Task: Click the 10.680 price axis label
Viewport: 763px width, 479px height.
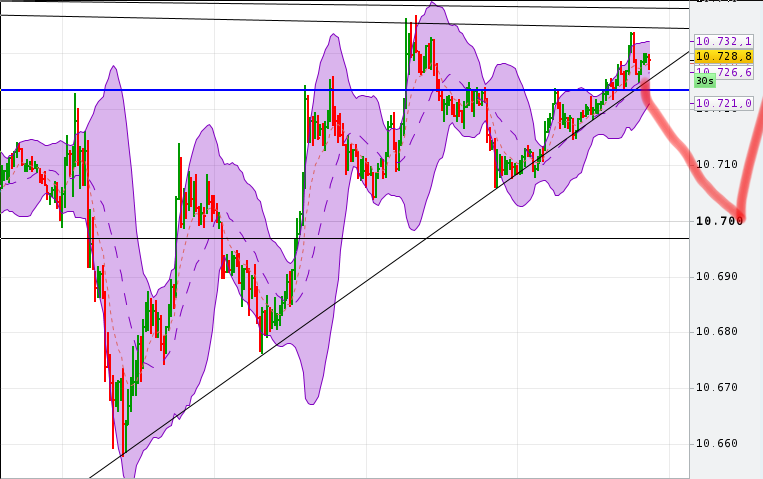Action: [717, 332]
